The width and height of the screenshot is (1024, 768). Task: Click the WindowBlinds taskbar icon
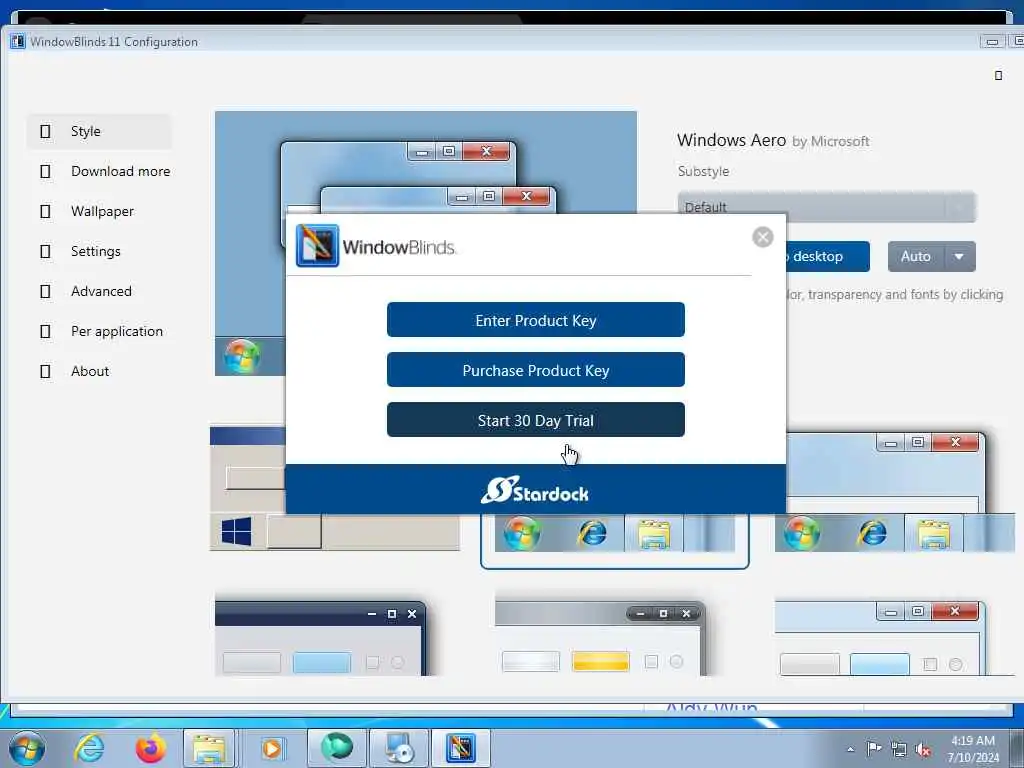click(x=460, y=748)
